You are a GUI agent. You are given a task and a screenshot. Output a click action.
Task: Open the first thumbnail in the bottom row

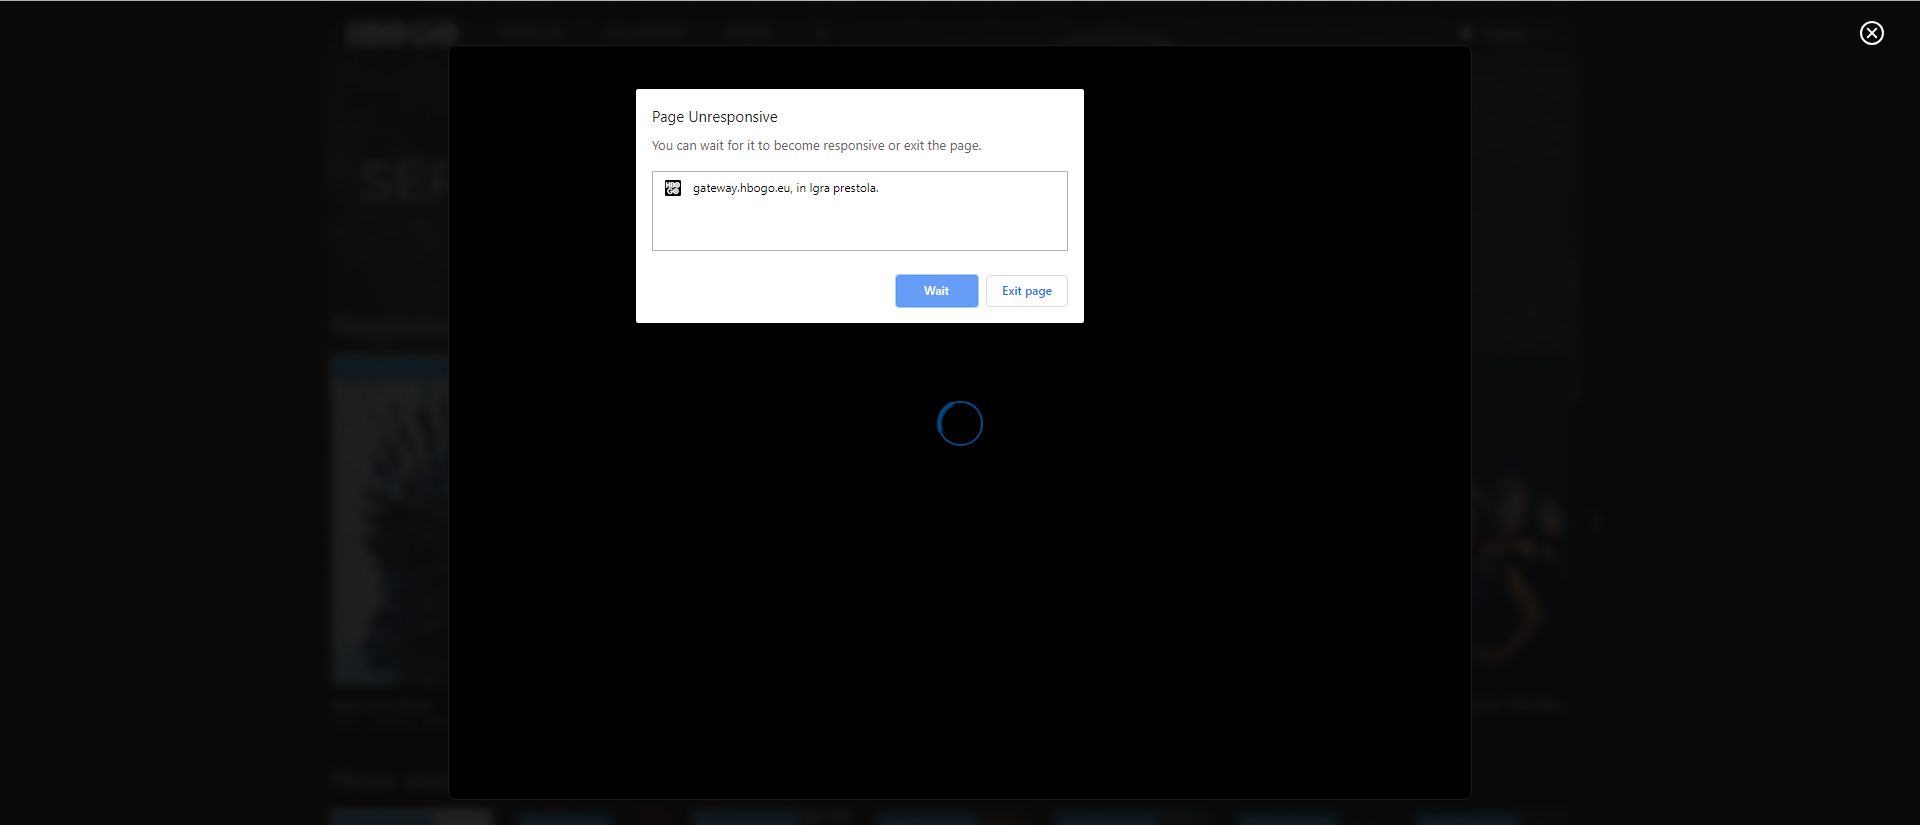click(x=412, y=817)
